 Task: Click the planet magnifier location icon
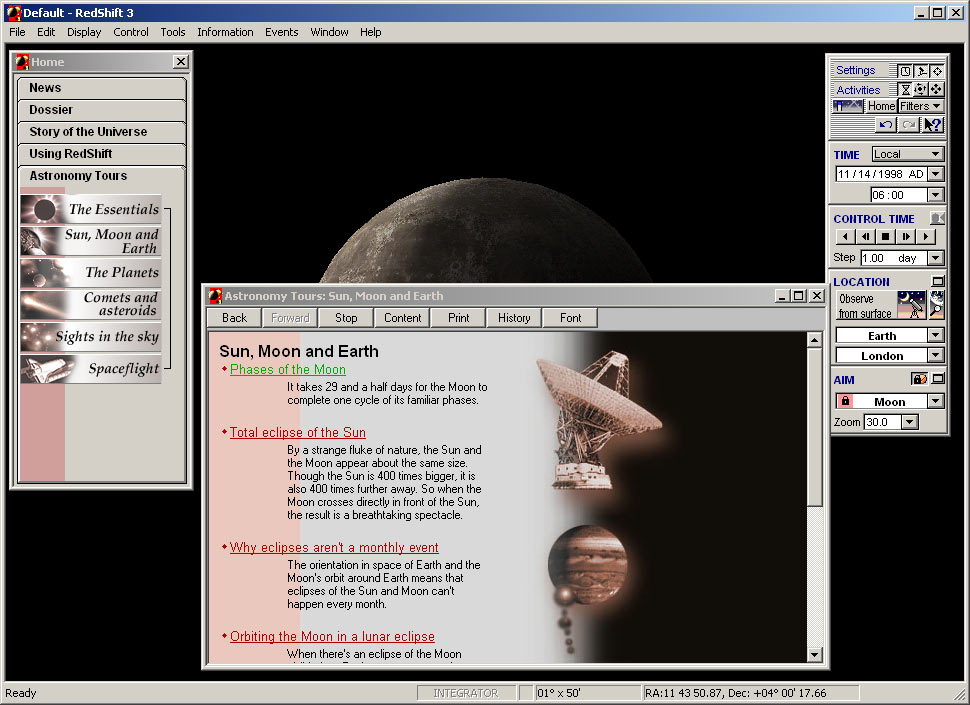pyautogui.click(x=937, y=306)
